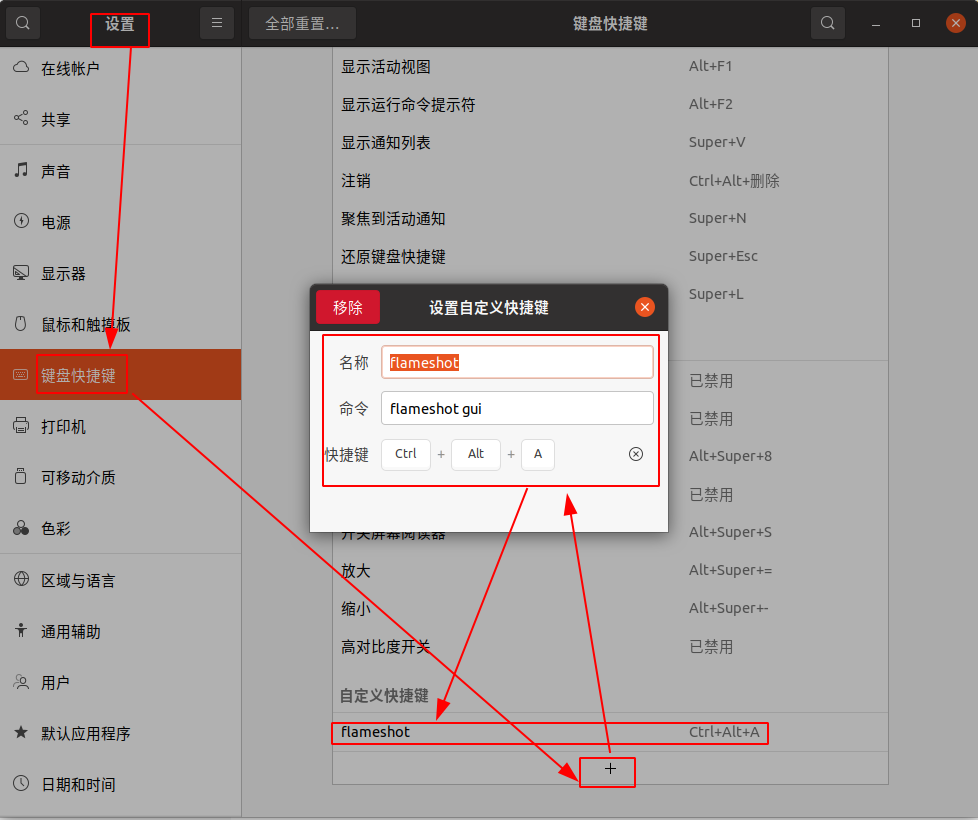Open 电源 settings panel
This screenshot has height=820, width=978.
click(x=120, y=222)
